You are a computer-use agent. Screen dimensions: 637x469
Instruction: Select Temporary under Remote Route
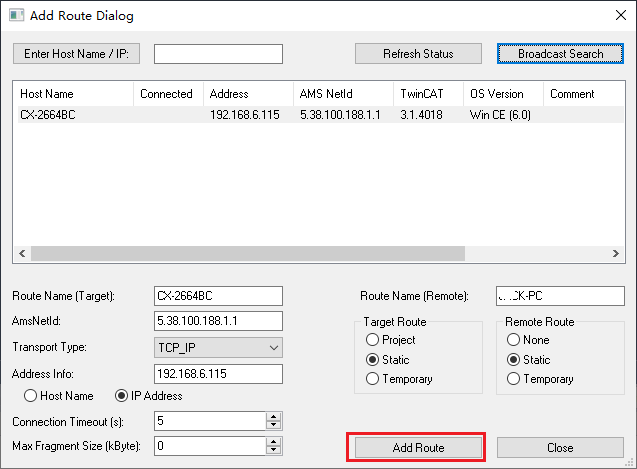[514, 379]
